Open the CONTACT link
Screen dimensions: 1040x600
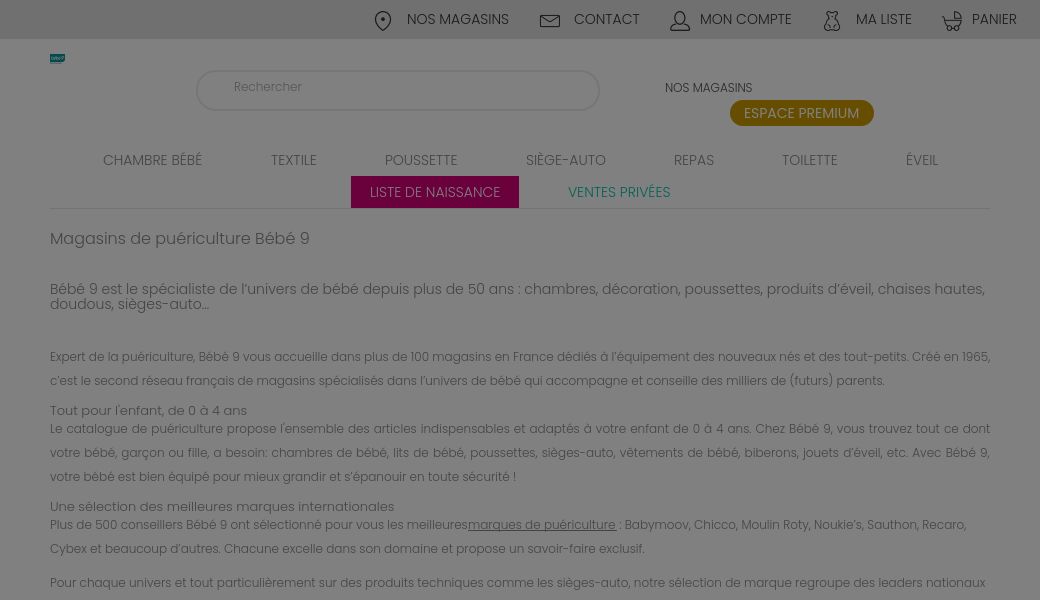pyautogui.click(x=606, y=20)
